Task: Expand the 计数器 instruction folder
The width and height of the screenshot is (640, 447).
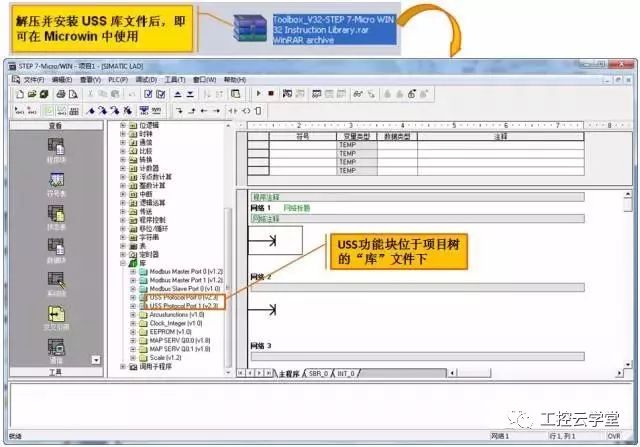Action: (123, 168)
